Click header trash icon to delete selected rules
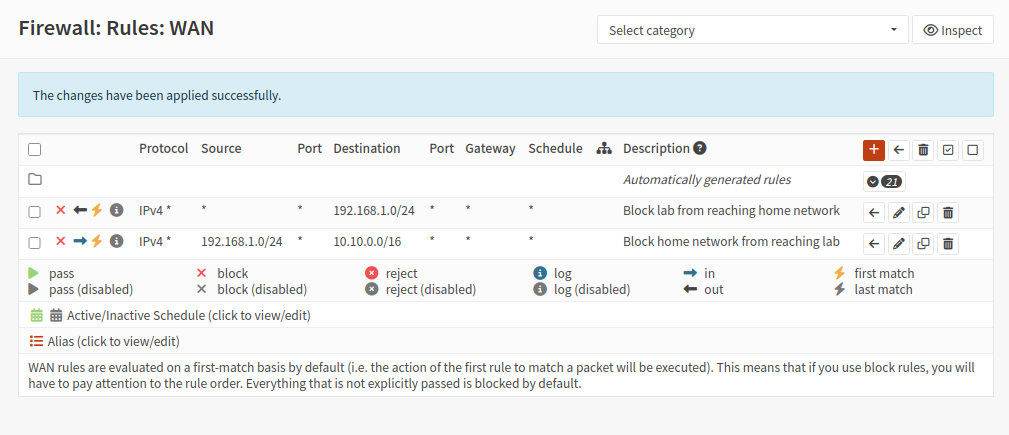 (x=924, y=150)
